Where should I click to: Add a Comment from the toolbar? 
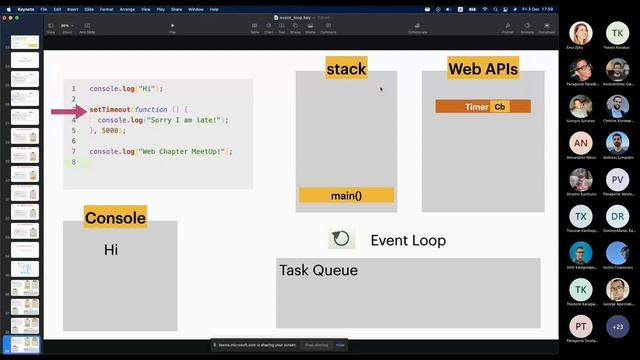click(328, 28)
